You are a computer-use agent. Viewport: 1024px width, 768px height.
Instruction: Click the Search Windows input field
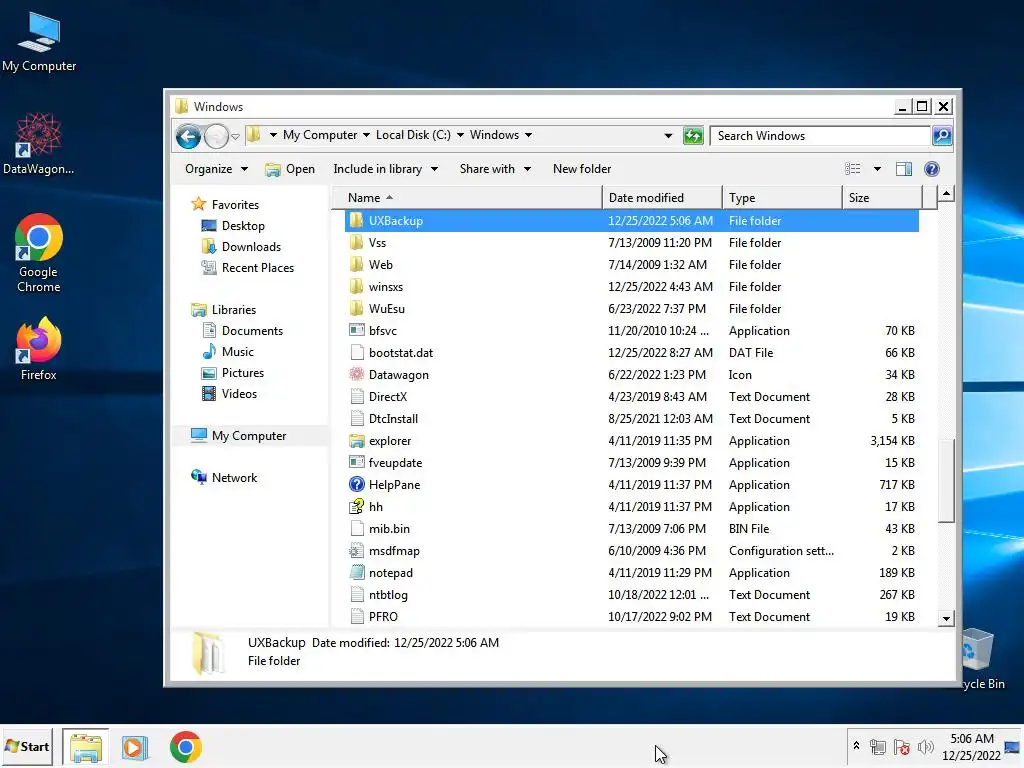pos(820,136)
